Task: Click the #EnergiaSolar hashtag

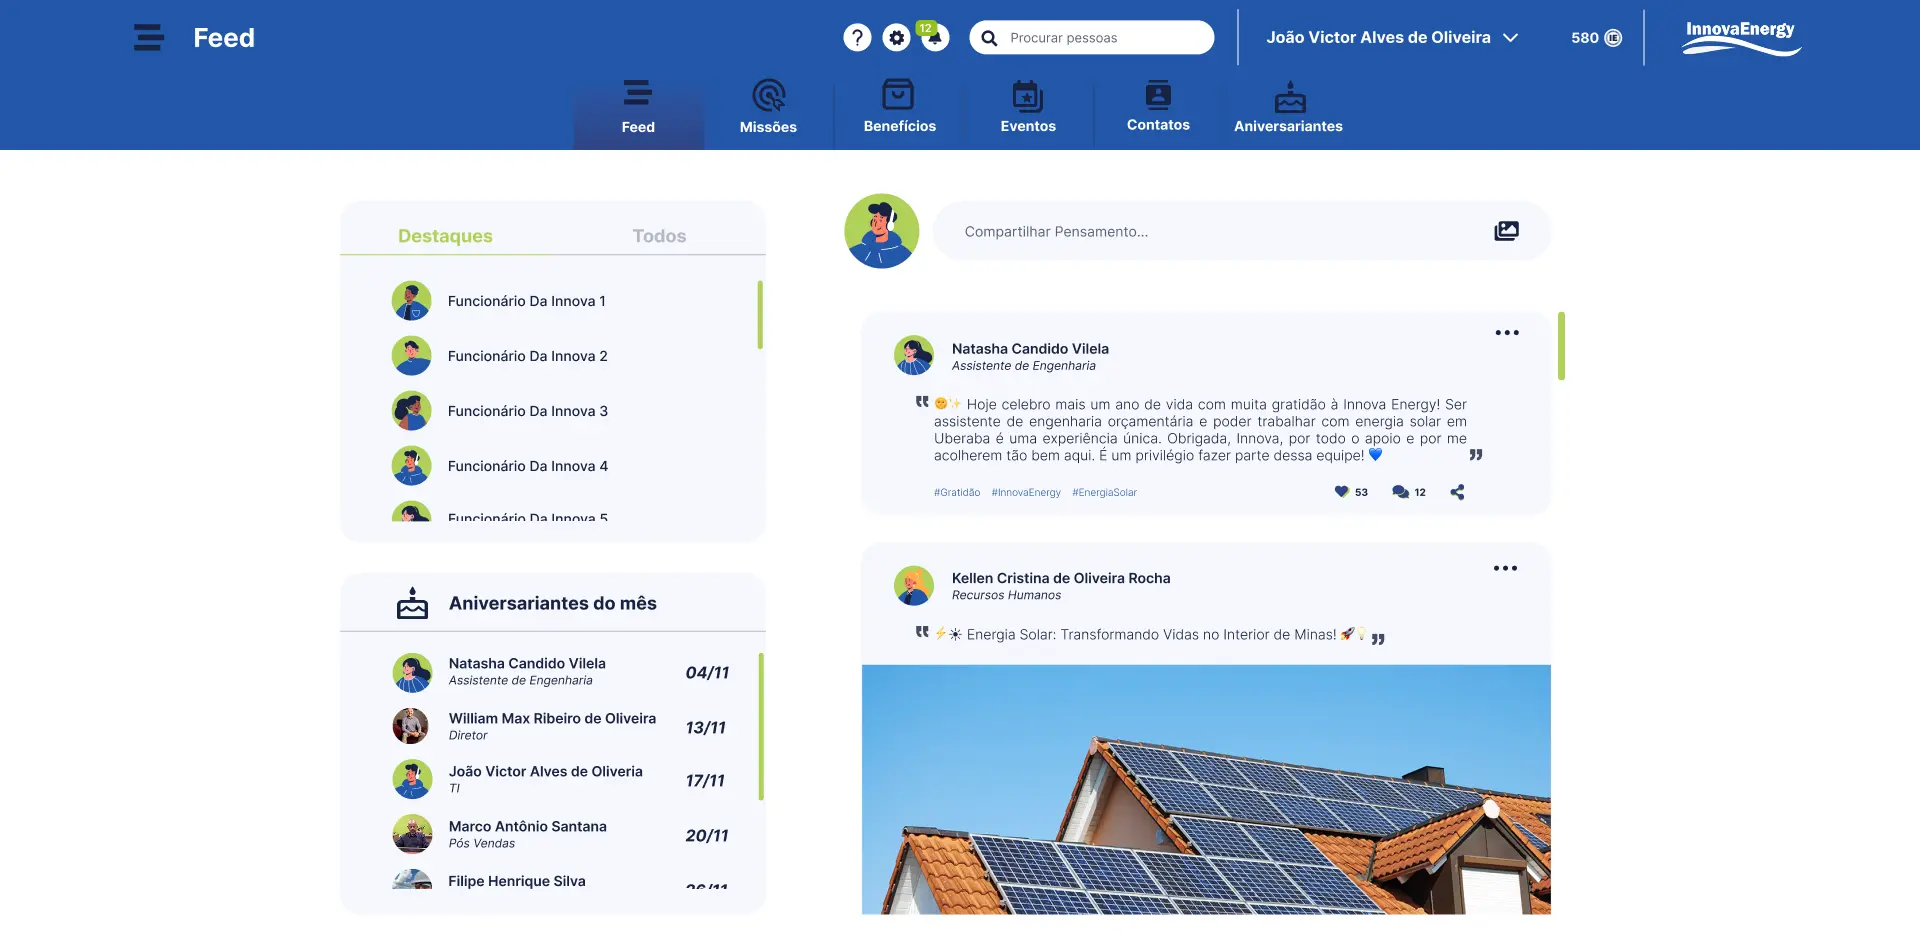Action: pyautogui.click(x=1104, y=493)
